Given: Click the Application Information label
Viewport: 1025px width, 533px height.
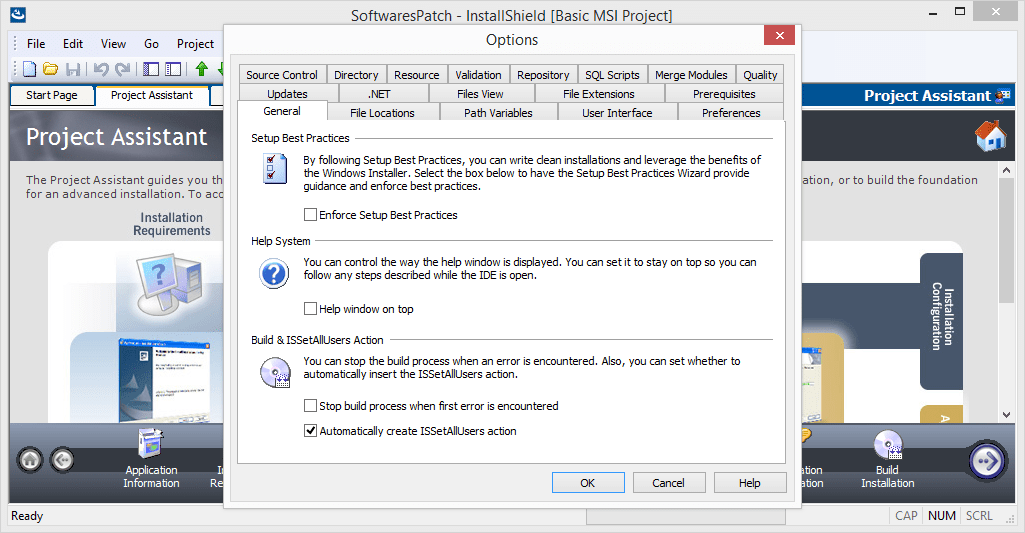Looking at the screenshot, I should click(x=151, y=476).
